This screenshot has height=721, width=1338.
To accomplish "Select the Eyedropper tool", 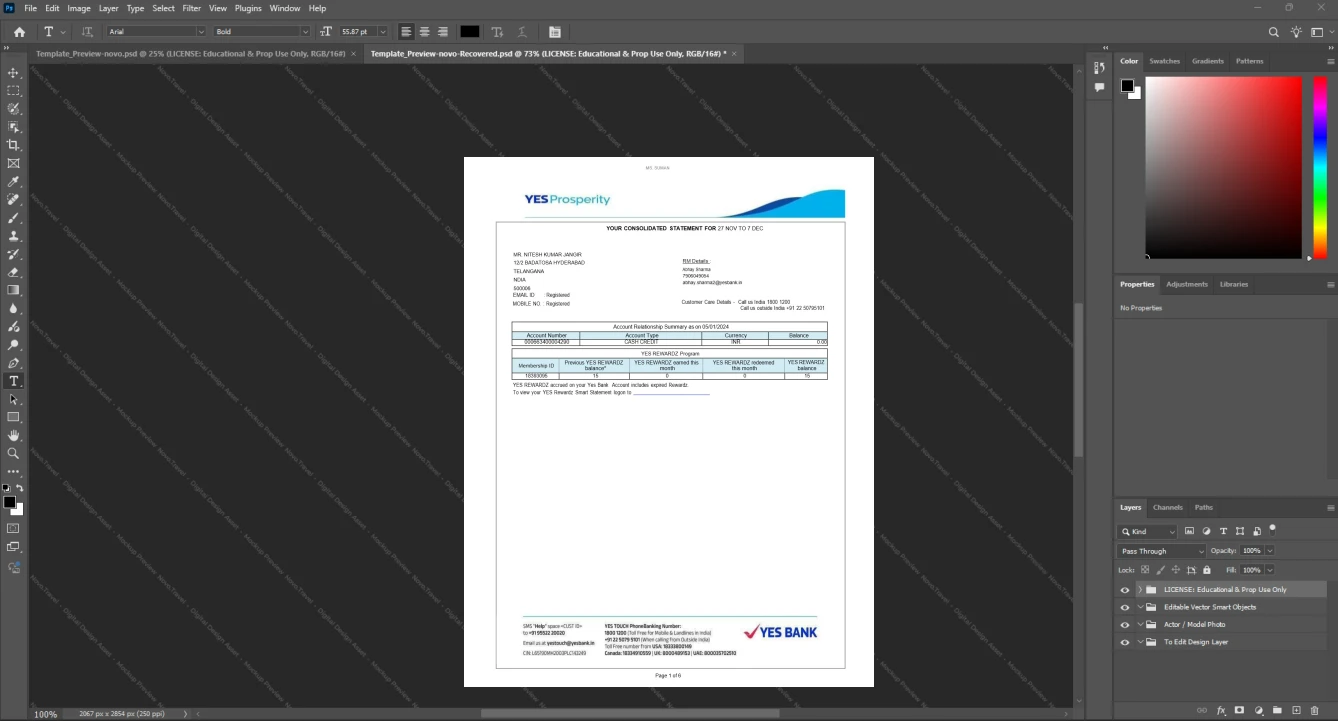I will [14, 182].
